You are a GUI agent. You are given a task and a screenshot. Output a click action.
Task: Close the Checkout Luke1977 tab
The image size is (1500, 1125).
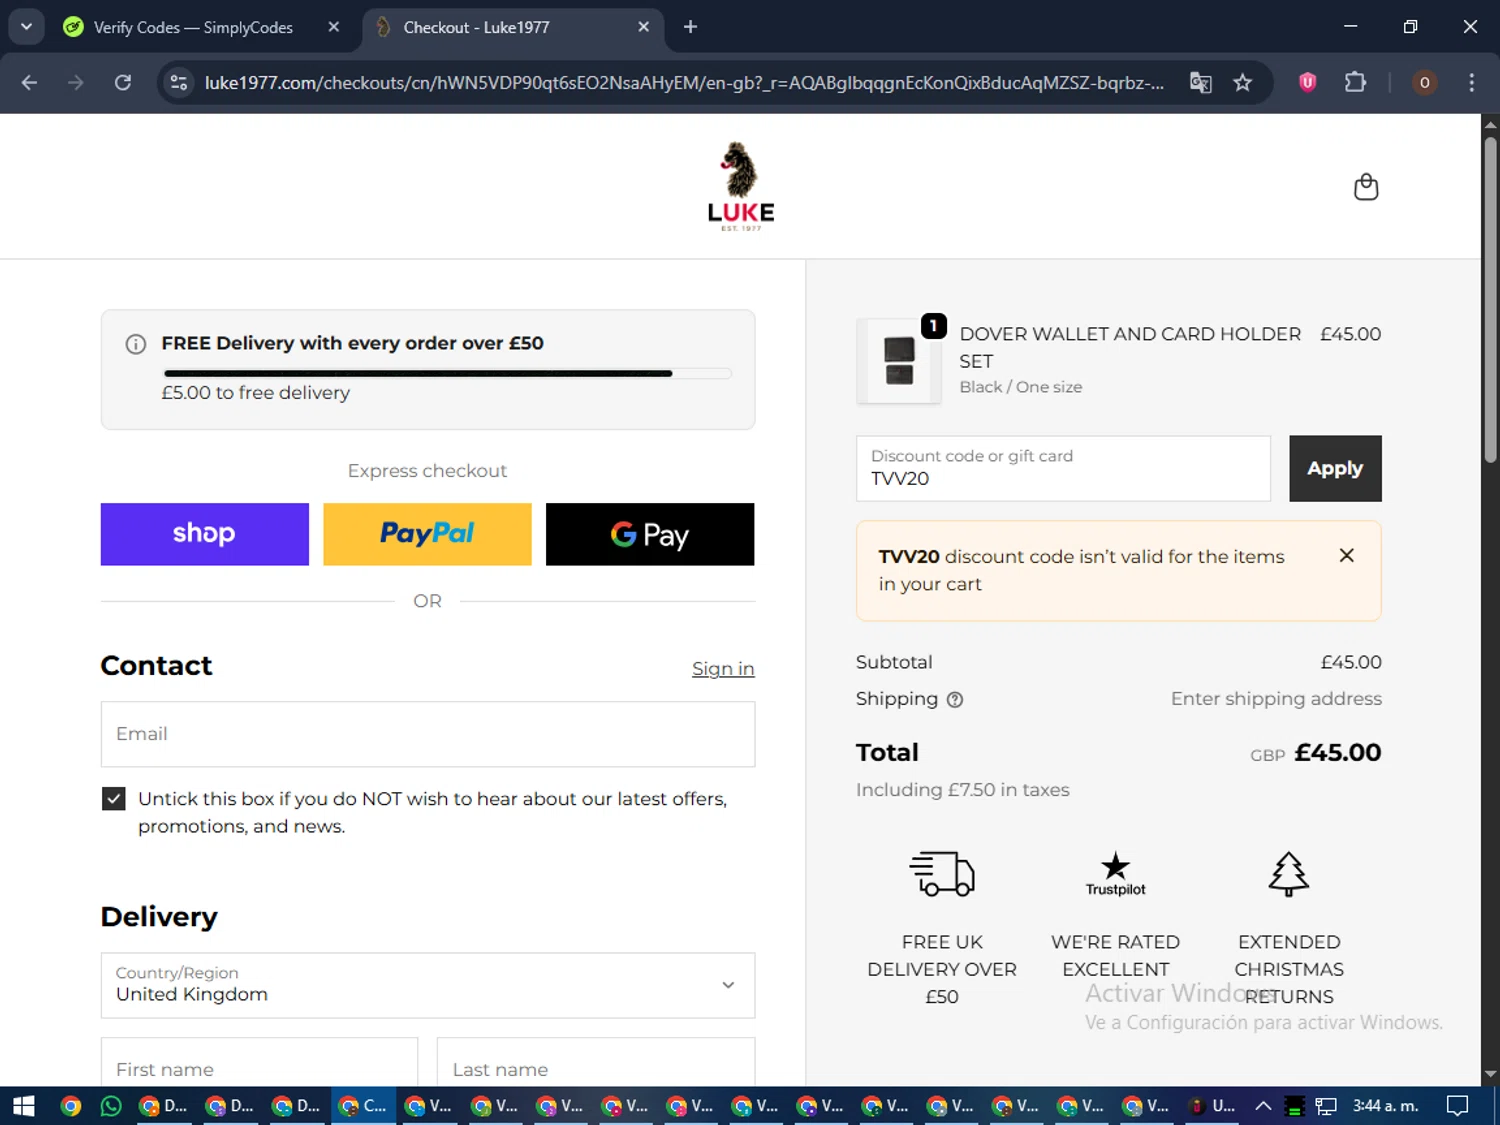(643, 27)
